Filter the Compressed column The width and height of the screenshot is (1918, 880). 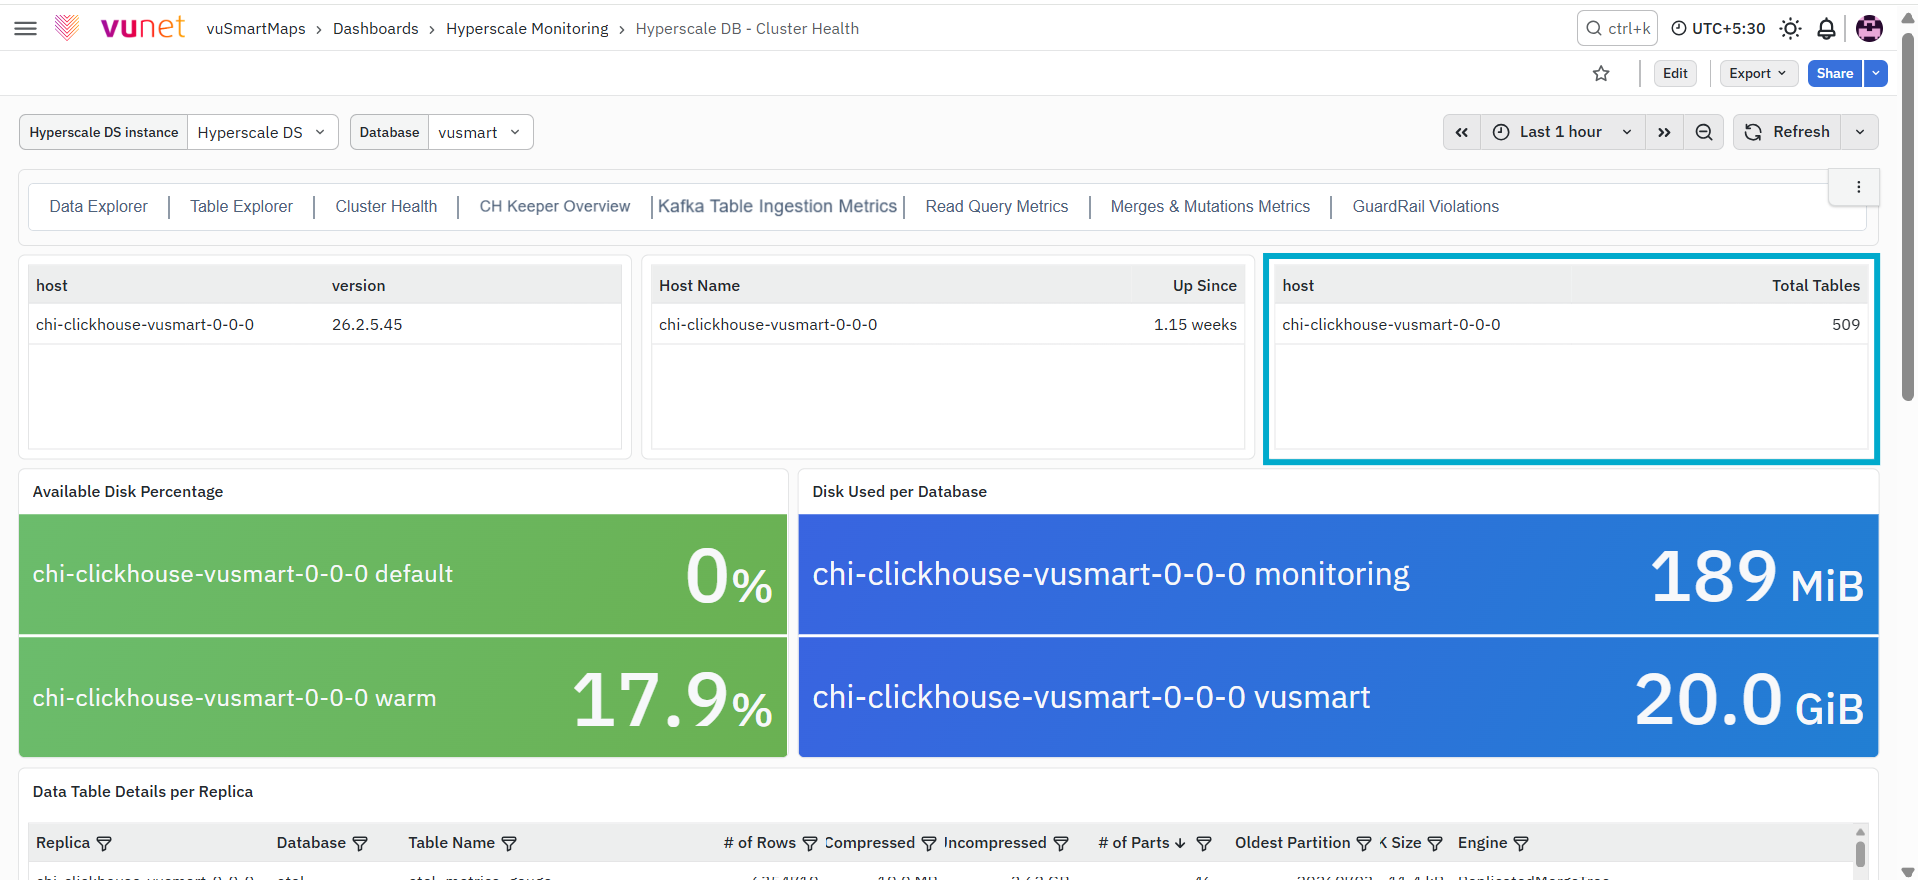coord(929,843)
